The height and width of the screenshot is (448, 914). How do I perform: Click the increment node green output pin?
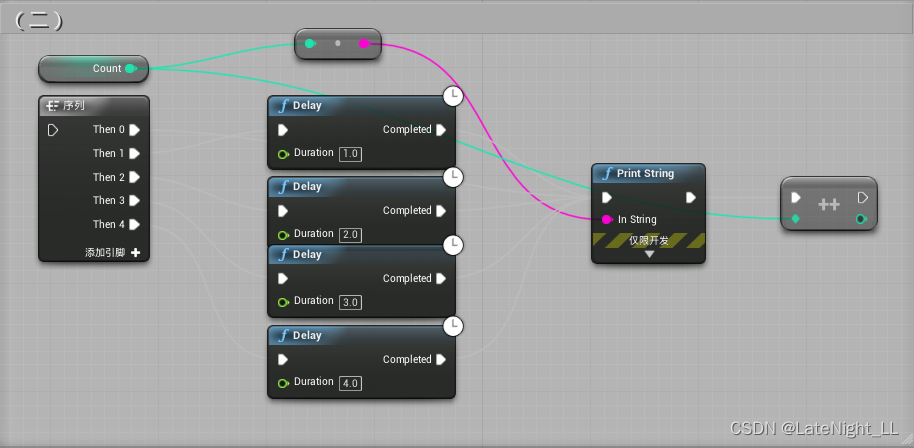click(x=862, y=219)
